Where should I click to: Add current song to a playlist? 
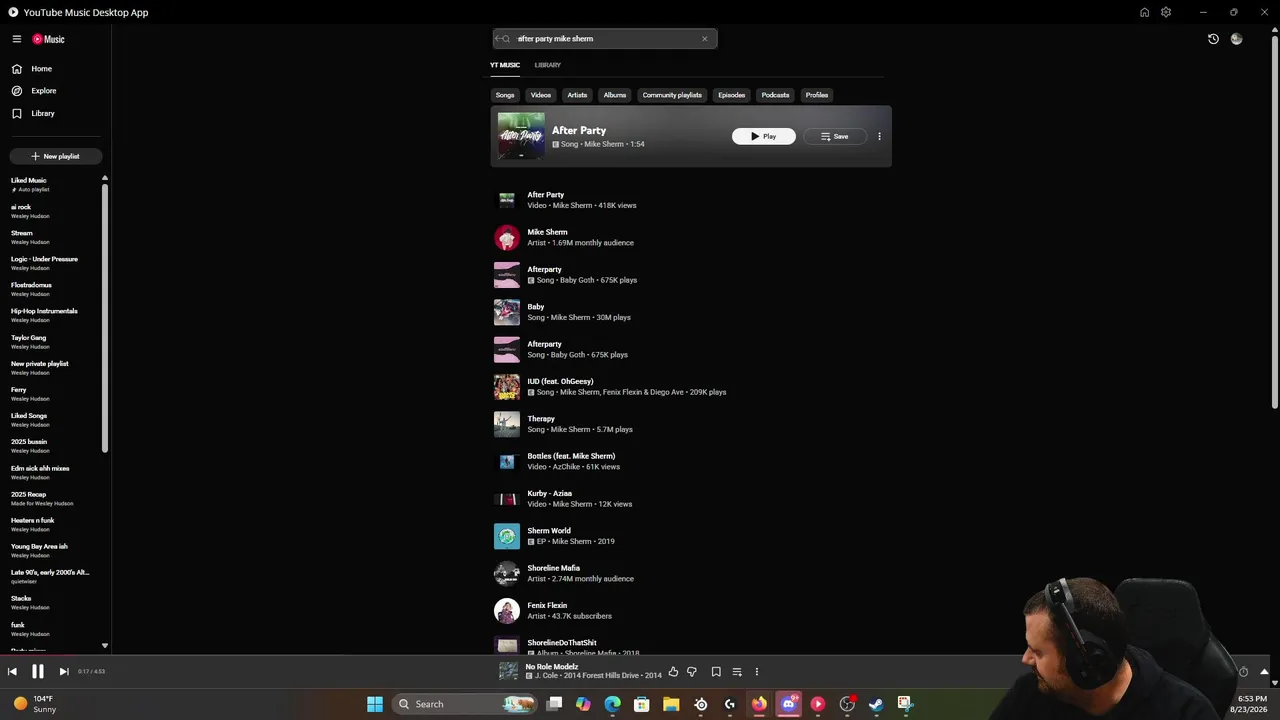tap(737, 672)
